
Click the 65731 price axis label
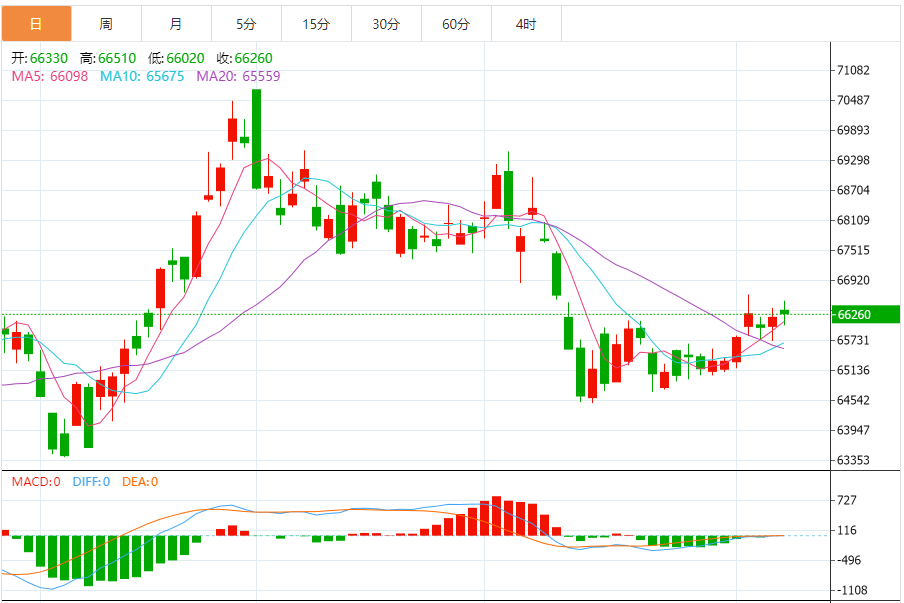point(853,340)
